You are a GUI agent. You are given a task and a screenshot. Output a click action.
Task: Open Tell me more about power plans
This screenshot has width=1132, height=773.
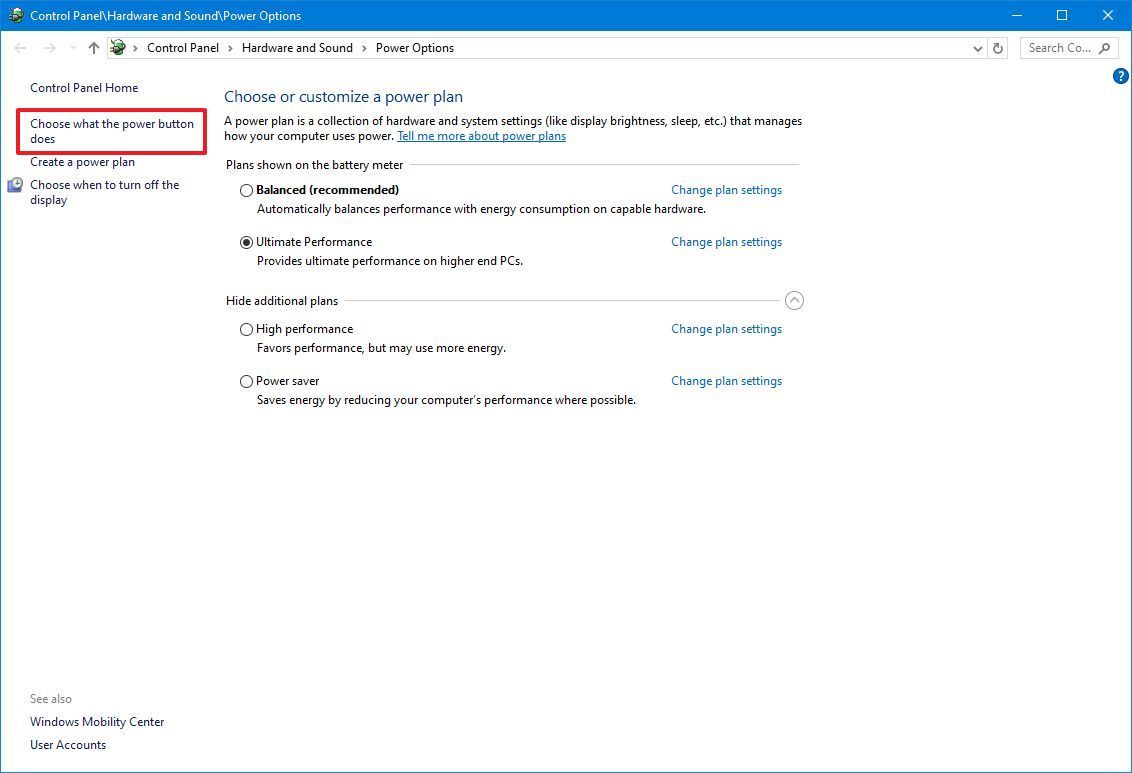click(481, 135)
